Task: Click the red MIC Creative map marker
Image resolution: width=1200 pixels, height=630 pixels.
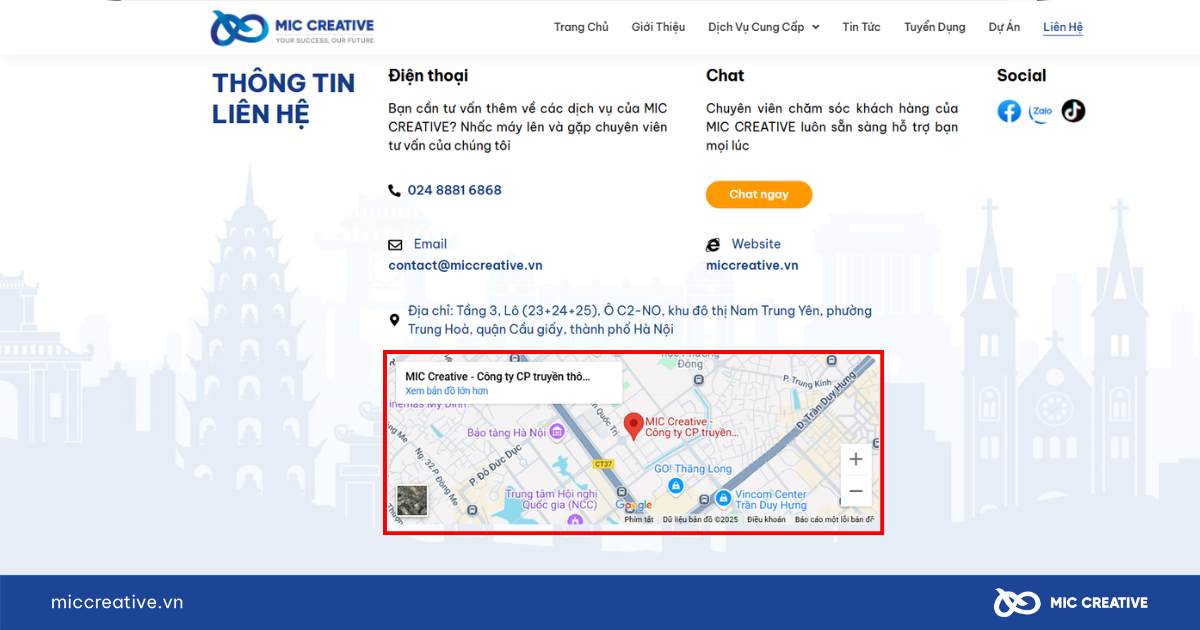Action: coord(633,425)
